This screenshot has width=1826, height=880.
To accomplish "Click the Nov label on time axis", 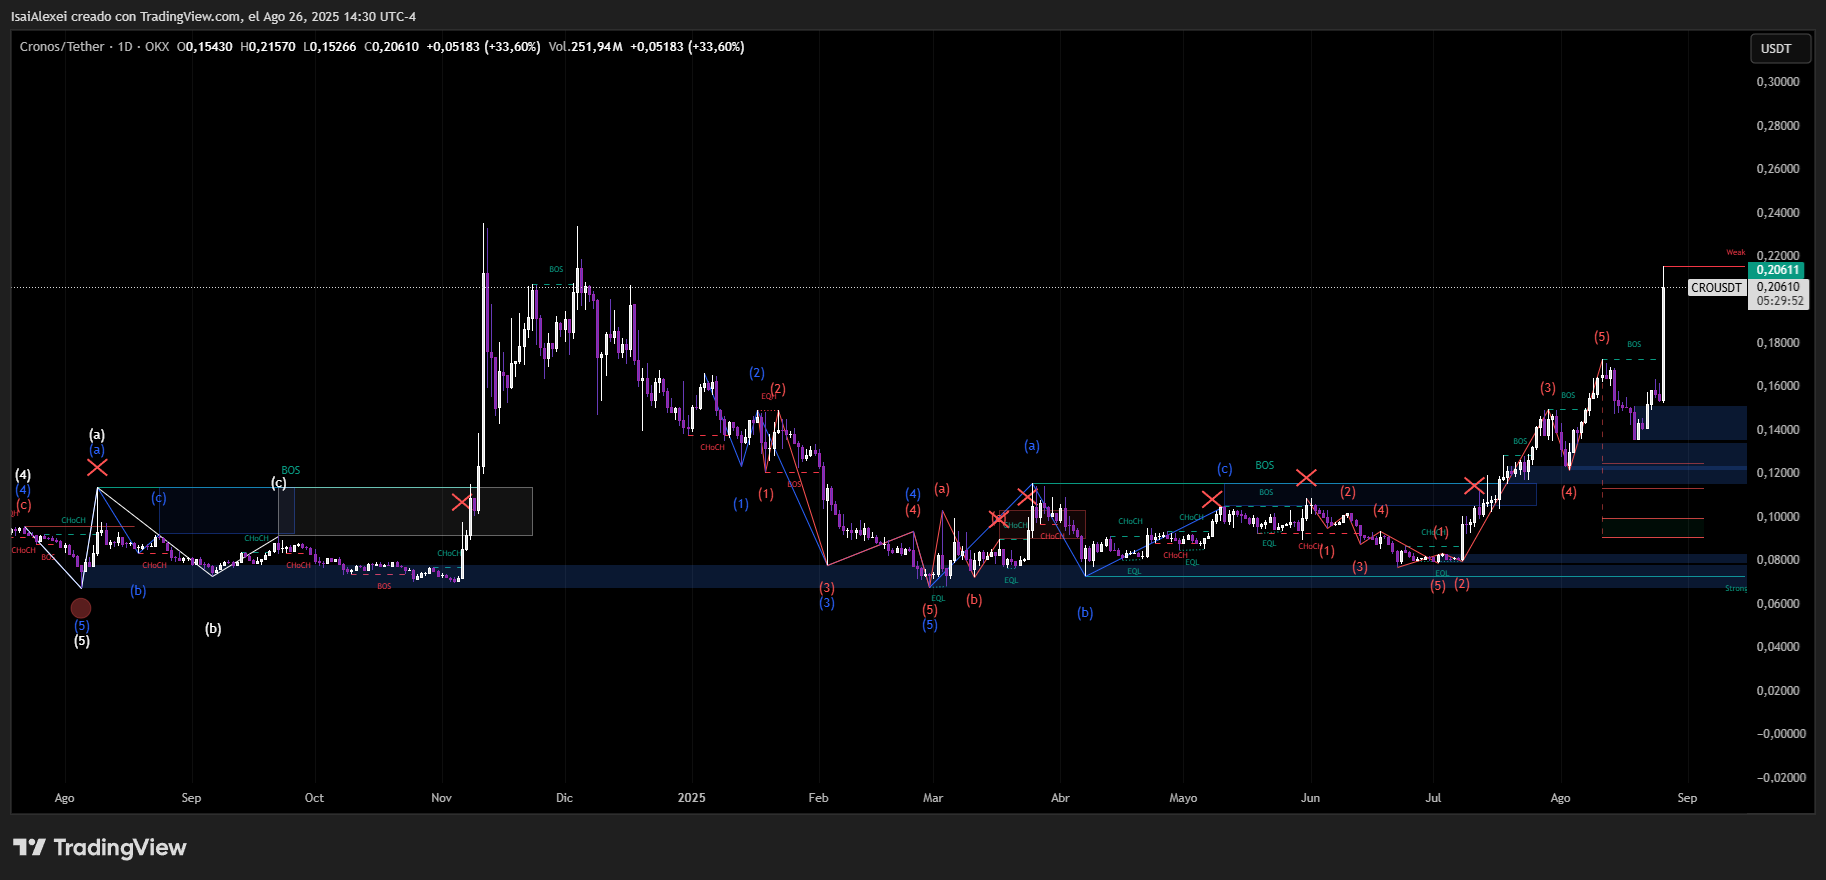I will (x=441, y=798).
